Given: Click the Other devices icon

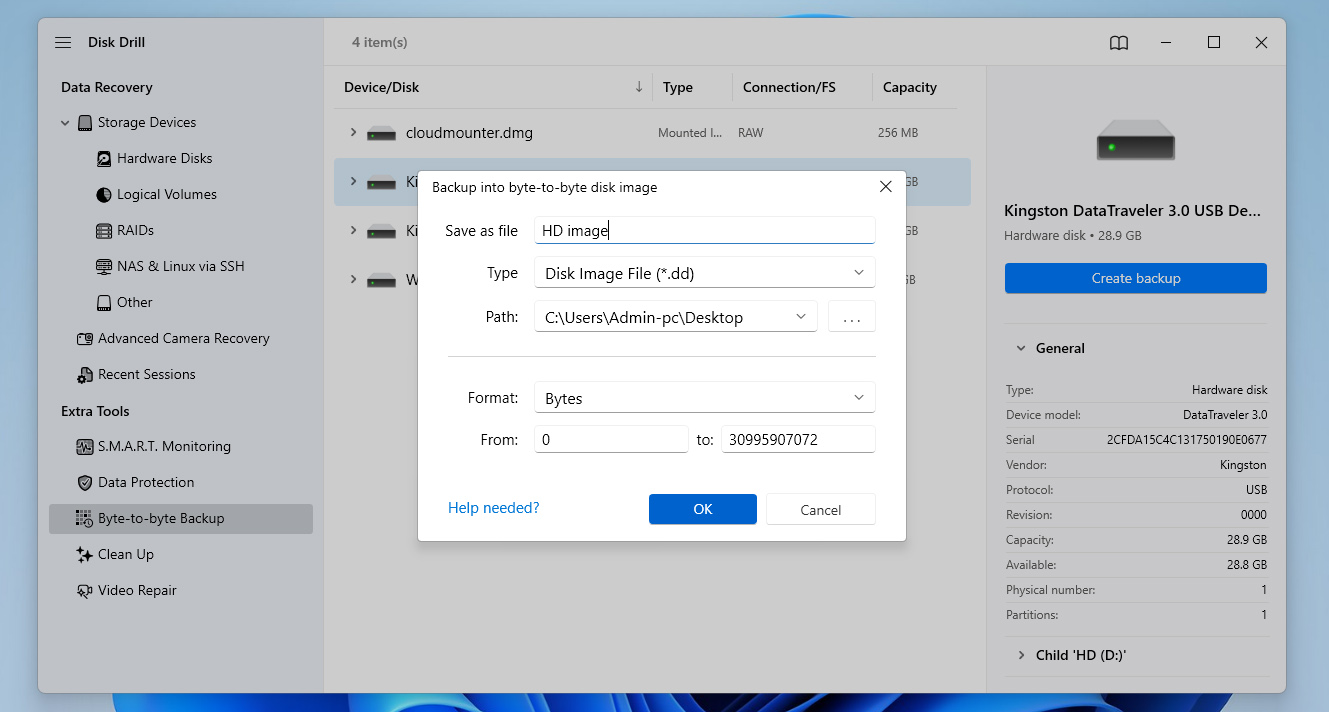Looking at the screenshot, I should click(104, 303).
